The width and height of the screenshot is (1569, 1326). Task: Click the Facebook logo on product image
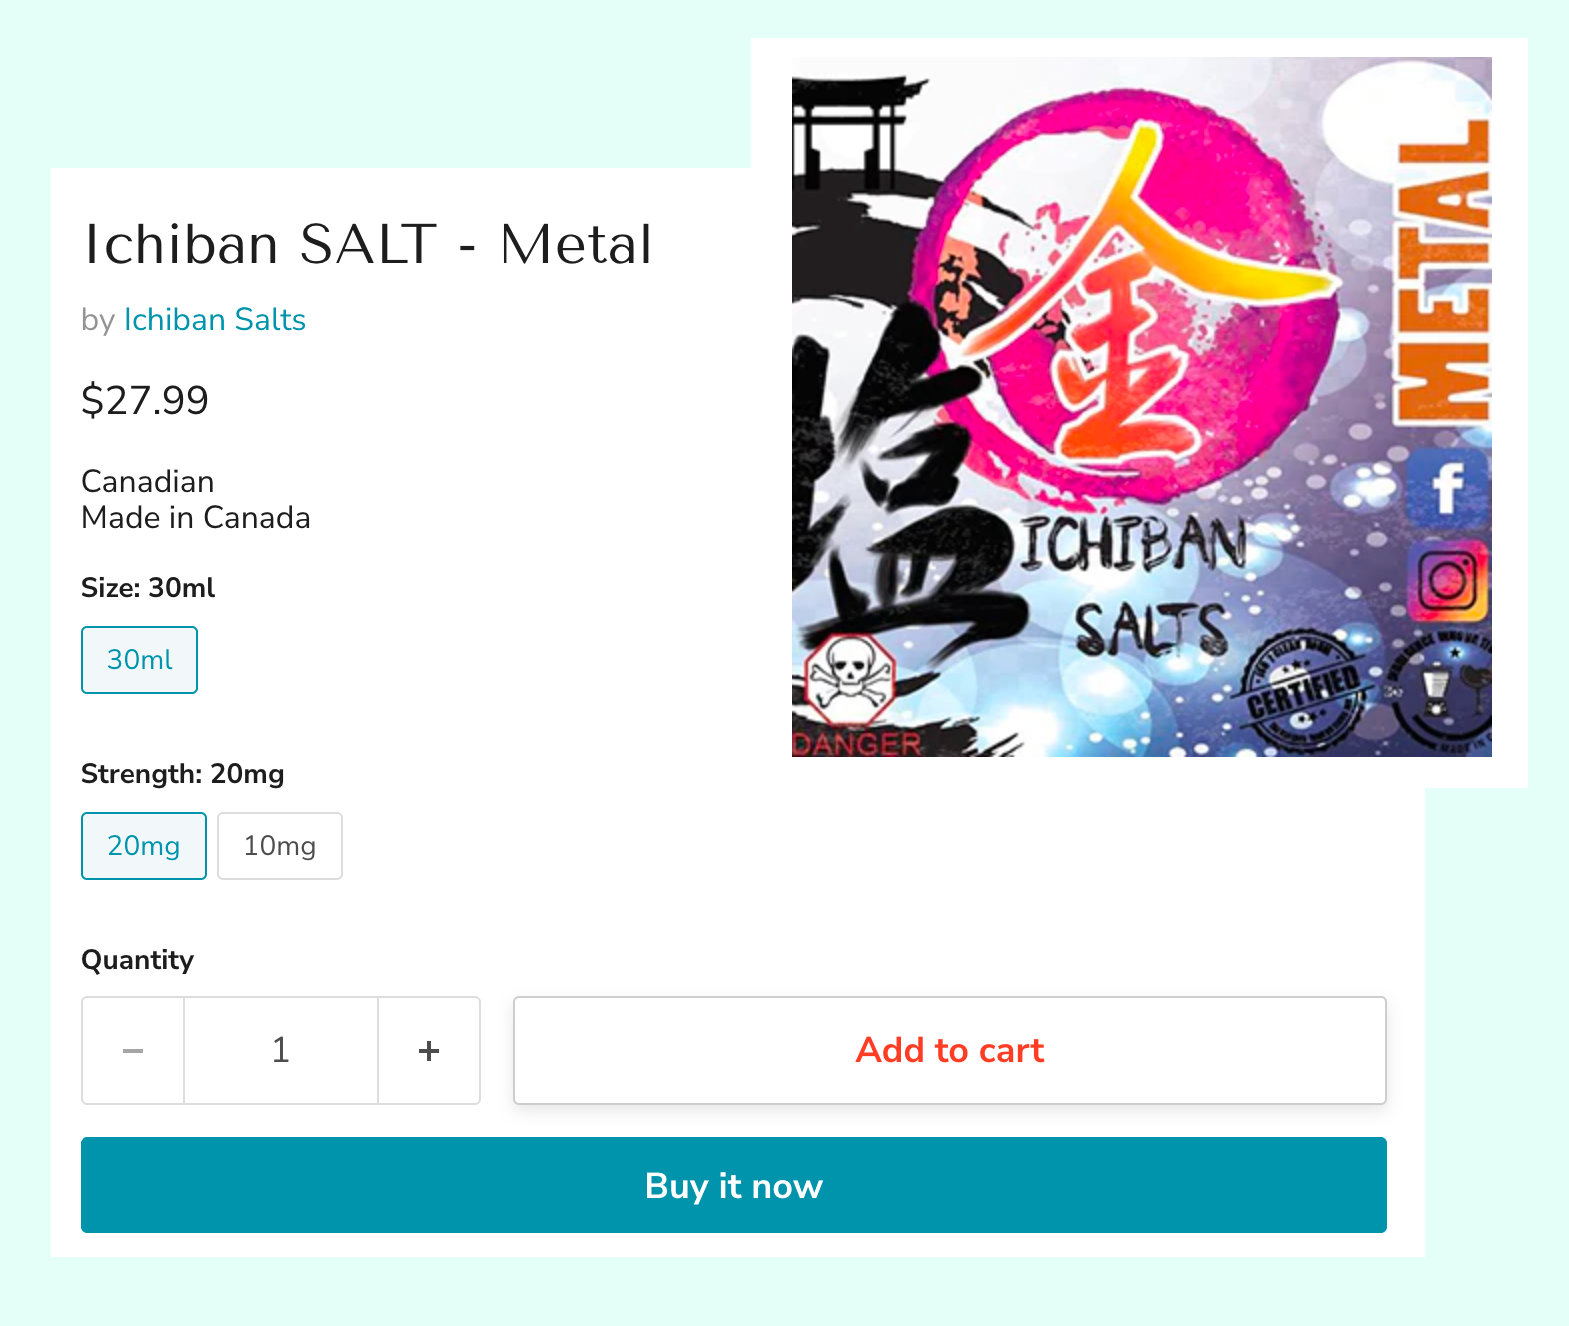pyautogui.click(x=1447, y=489)
